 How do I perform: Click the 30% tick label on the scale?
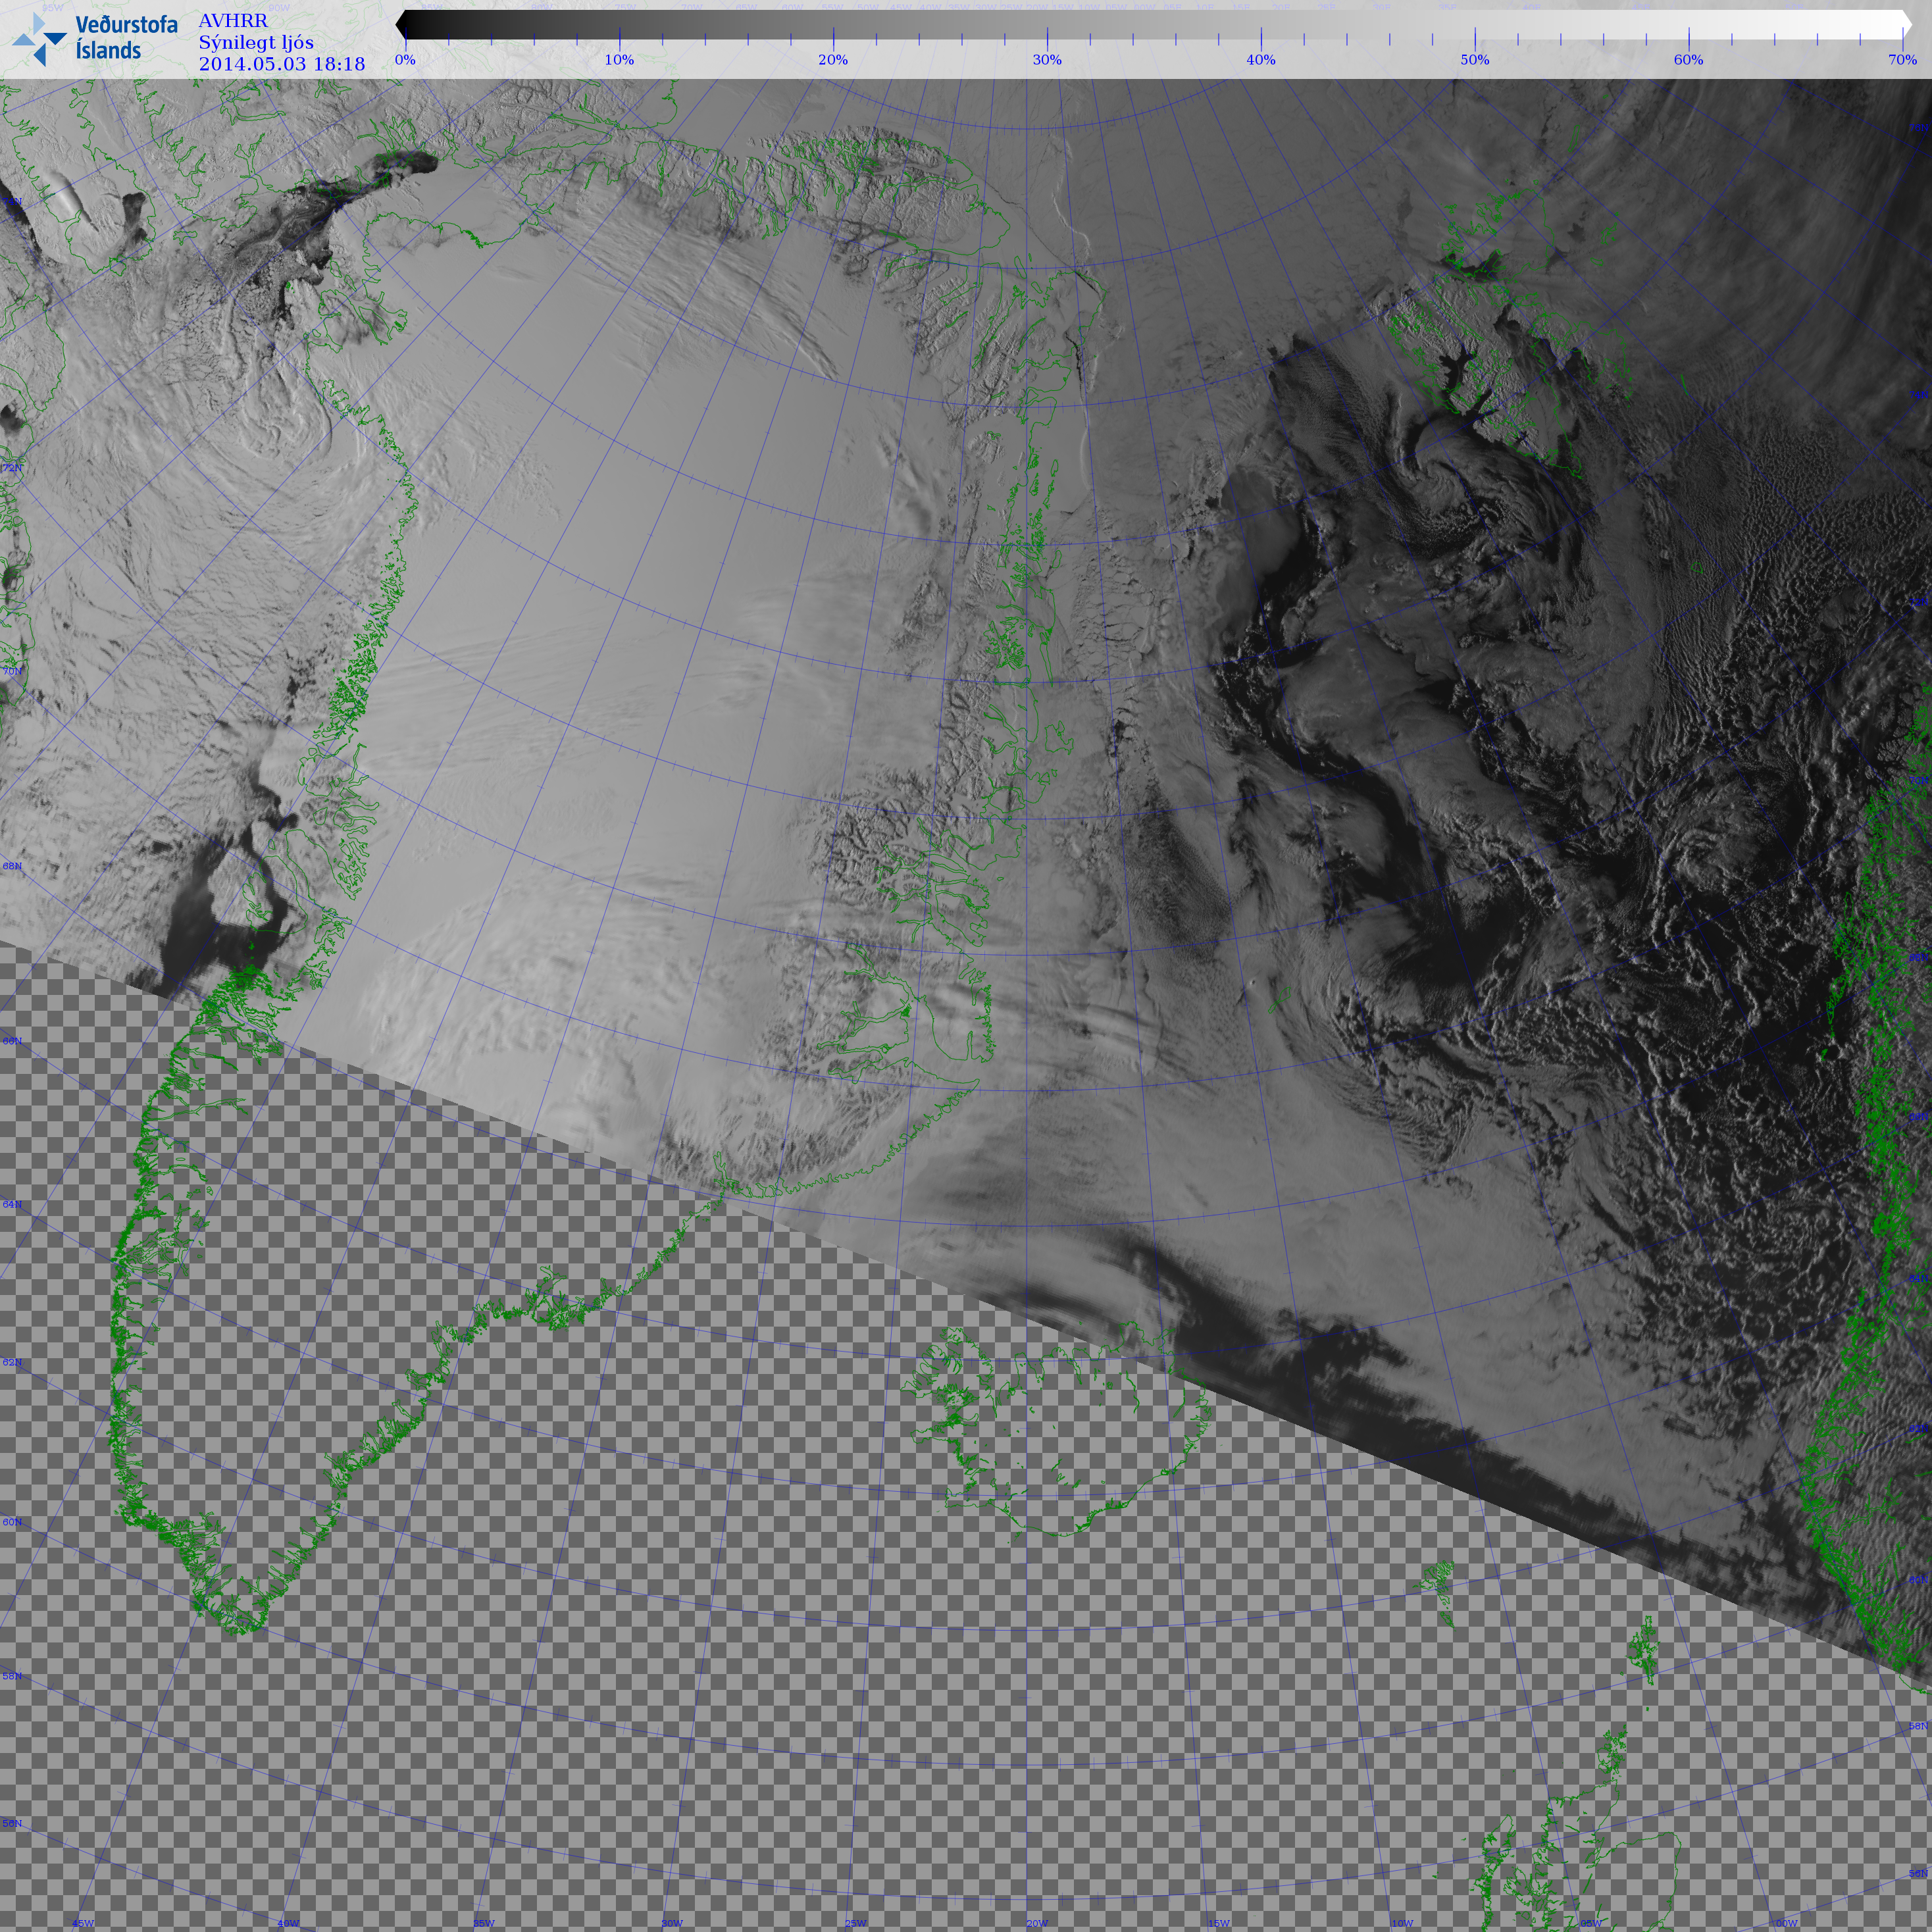point(1047,60)
